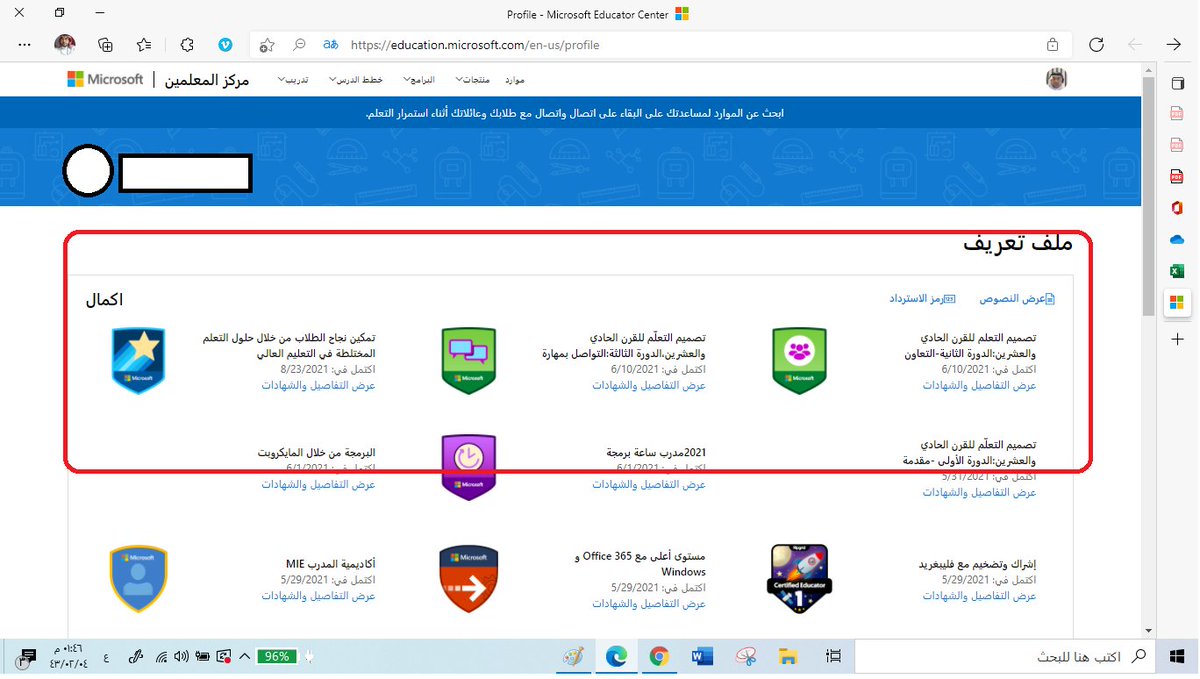The width and height of the screenshot is (1200, 679).
Task: Click the blue star badge
Action: tap(138, 360)
